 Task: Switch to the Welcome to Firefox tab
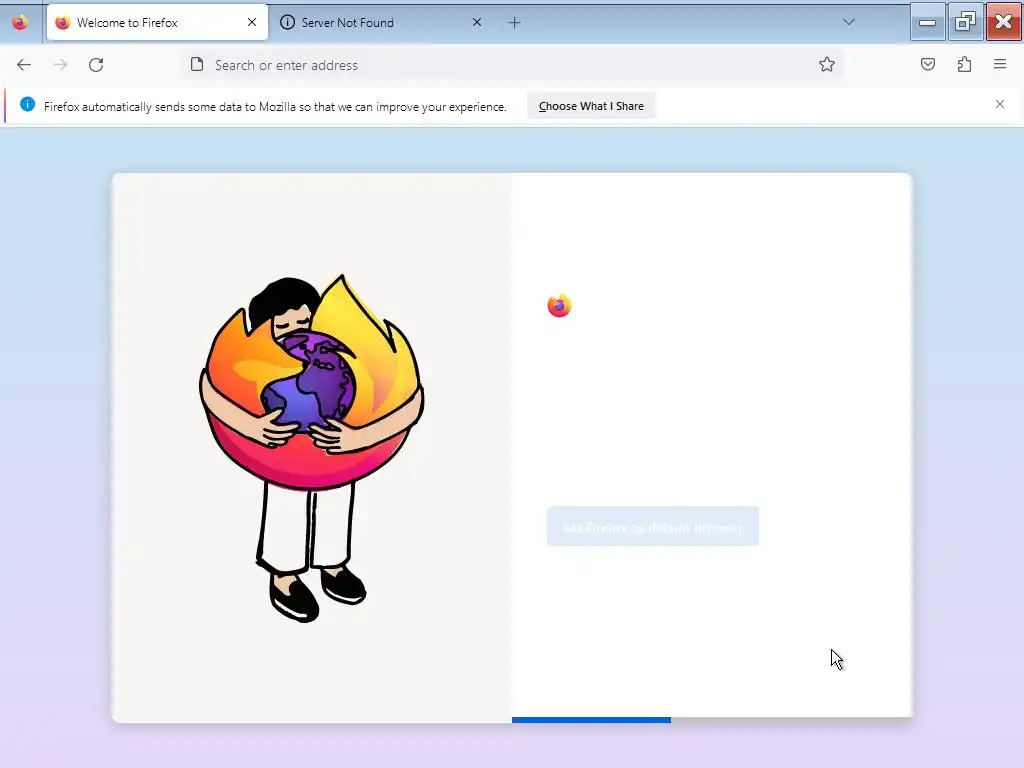click(x=157, y=22)
